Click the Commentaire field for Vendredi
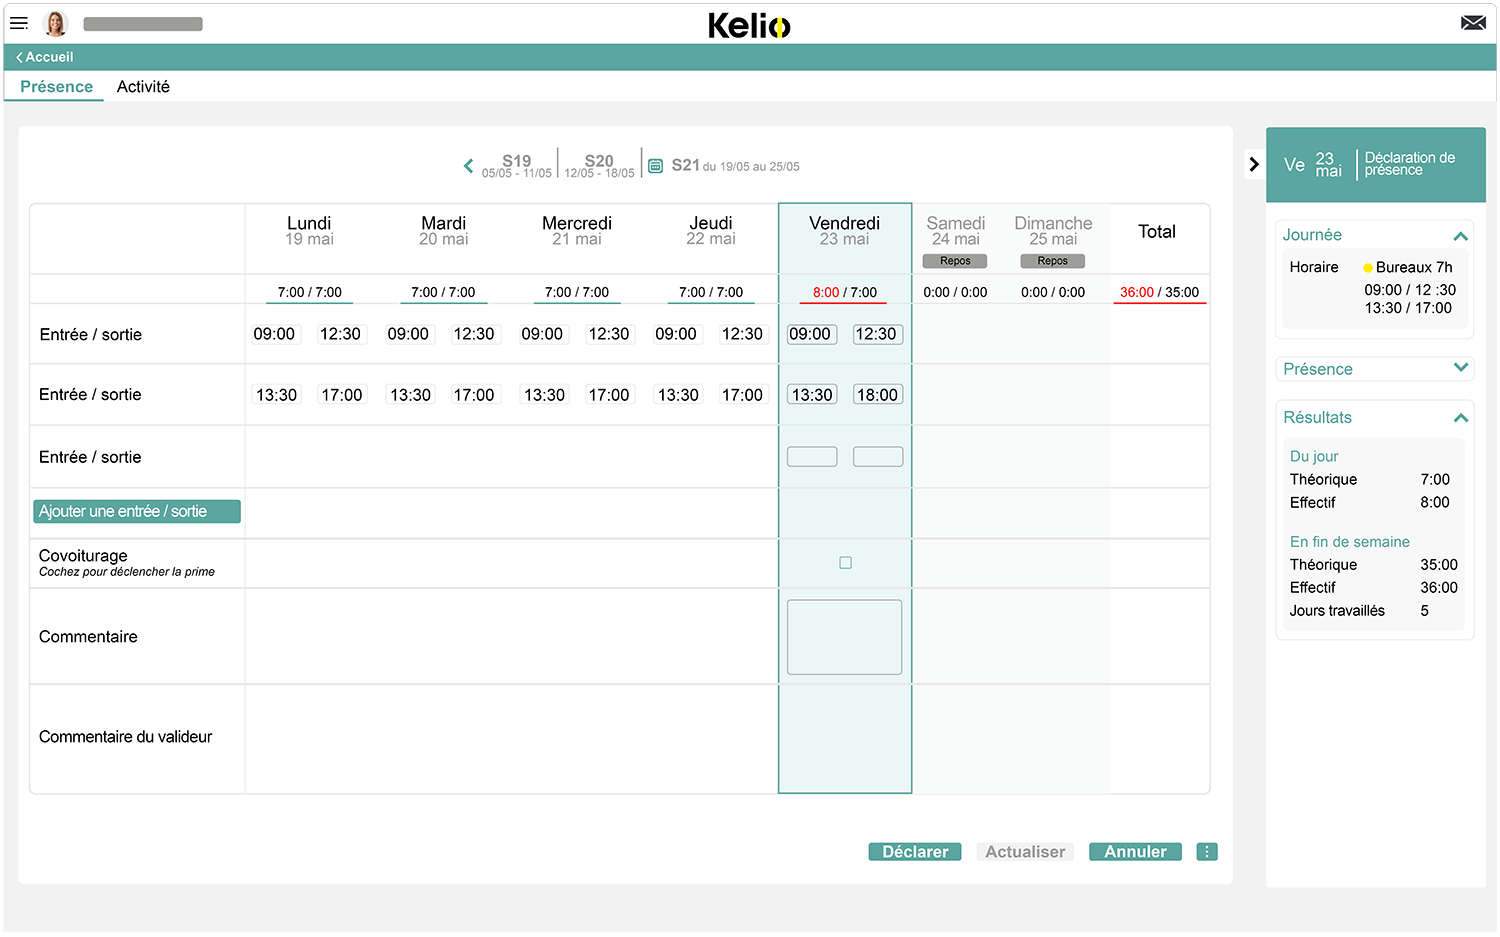This screenshot has width=1500, height=937. [x=845, y=636]
